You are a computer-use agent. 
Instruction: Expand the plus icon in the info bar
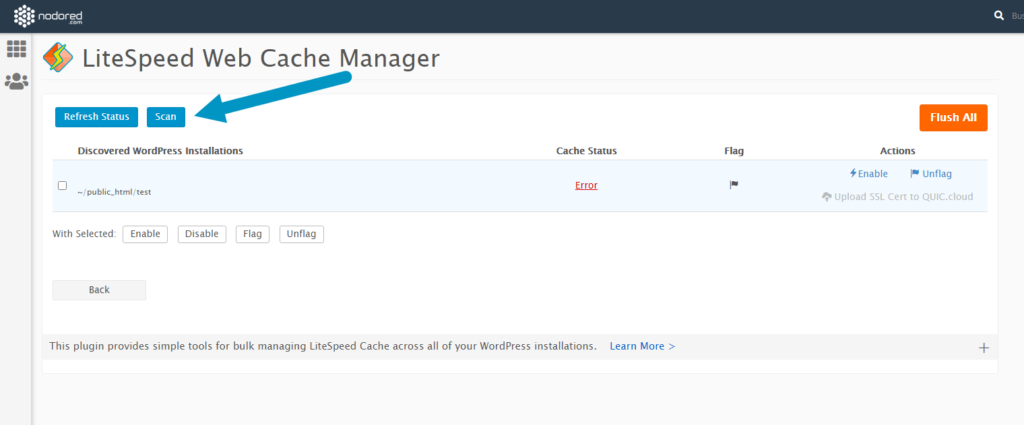984,348
